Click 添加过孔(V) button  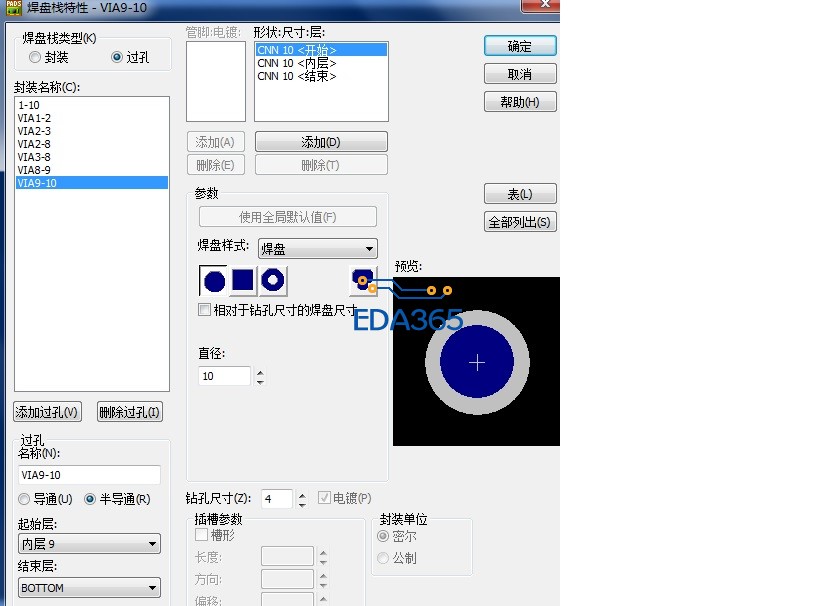[48, 412]
